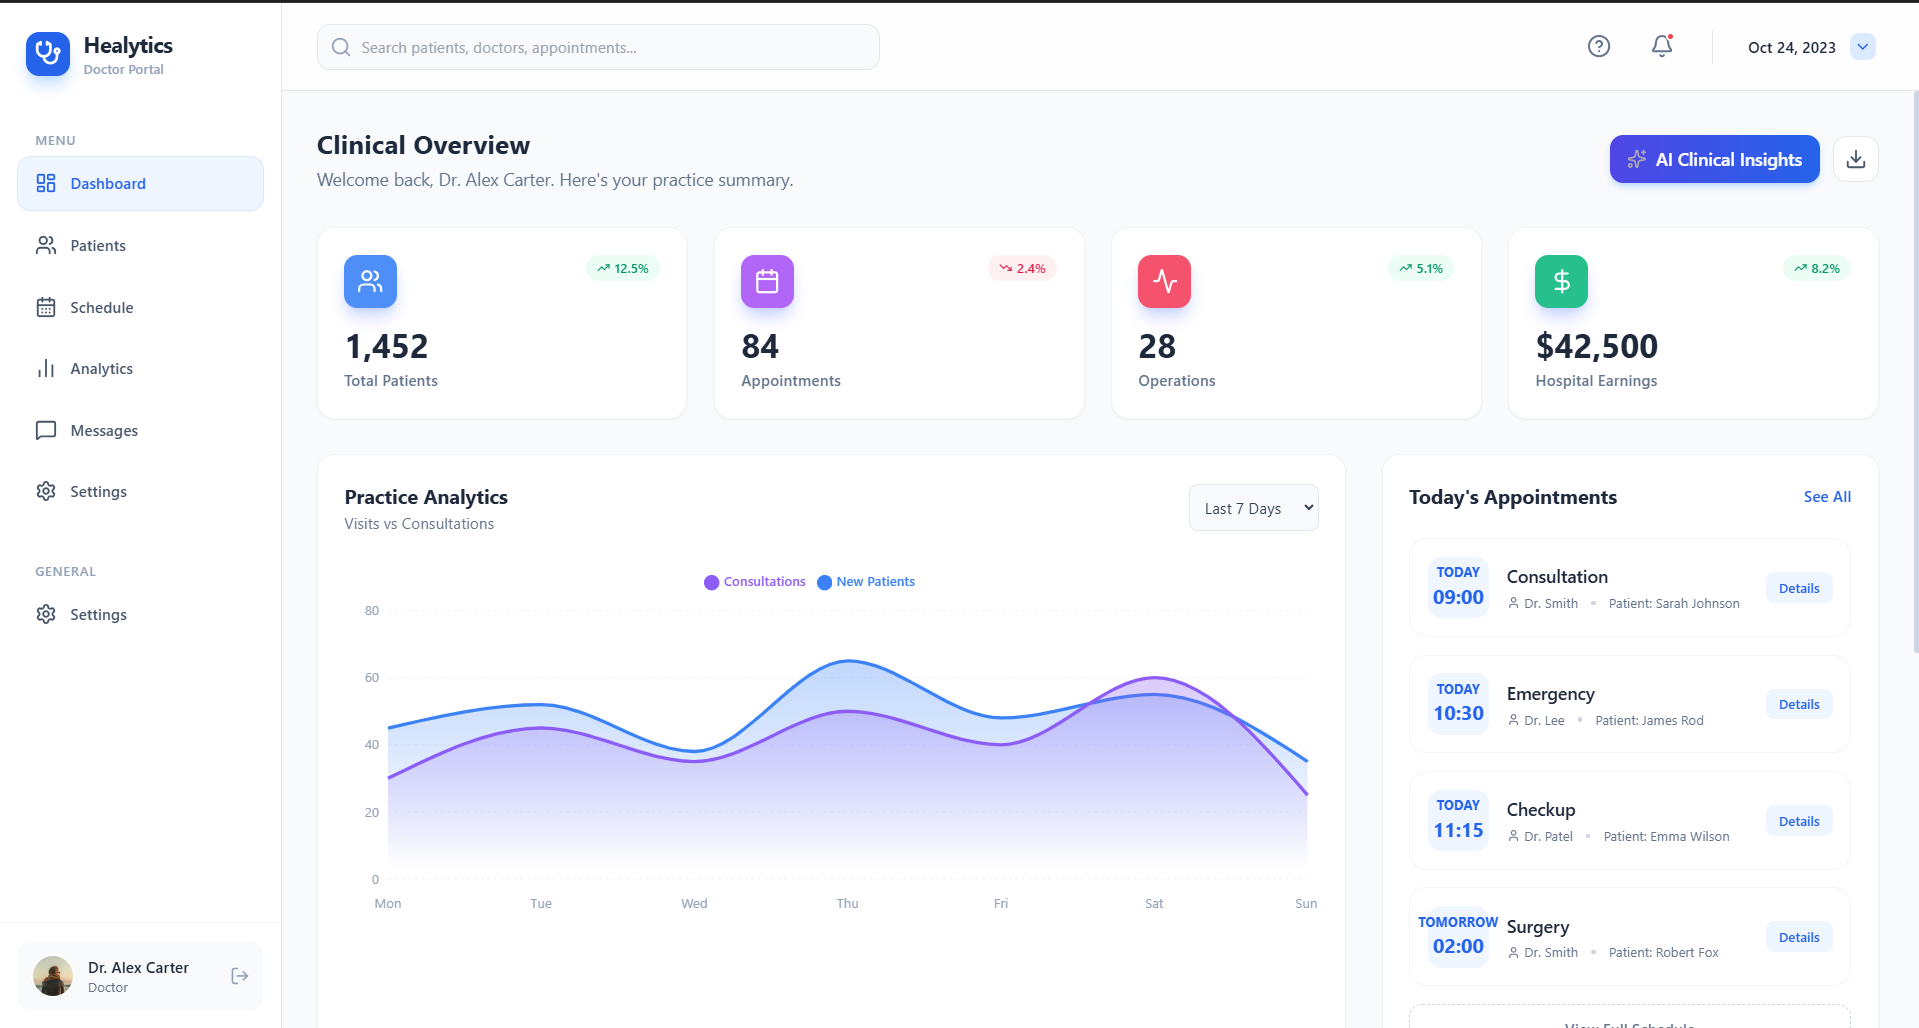Screen dimensions: 1919x1028
Task: Open Patients in the sidebar
Action: [140, 245]
